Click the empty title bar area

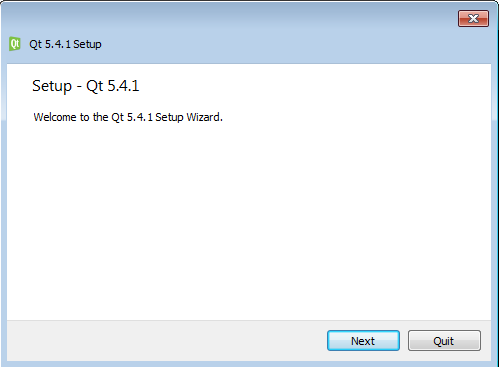coord(267,44)
